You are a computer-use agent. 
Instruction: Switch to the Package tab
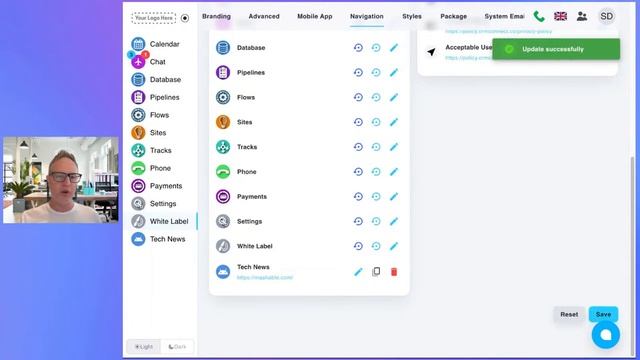(x=453, y=16)
